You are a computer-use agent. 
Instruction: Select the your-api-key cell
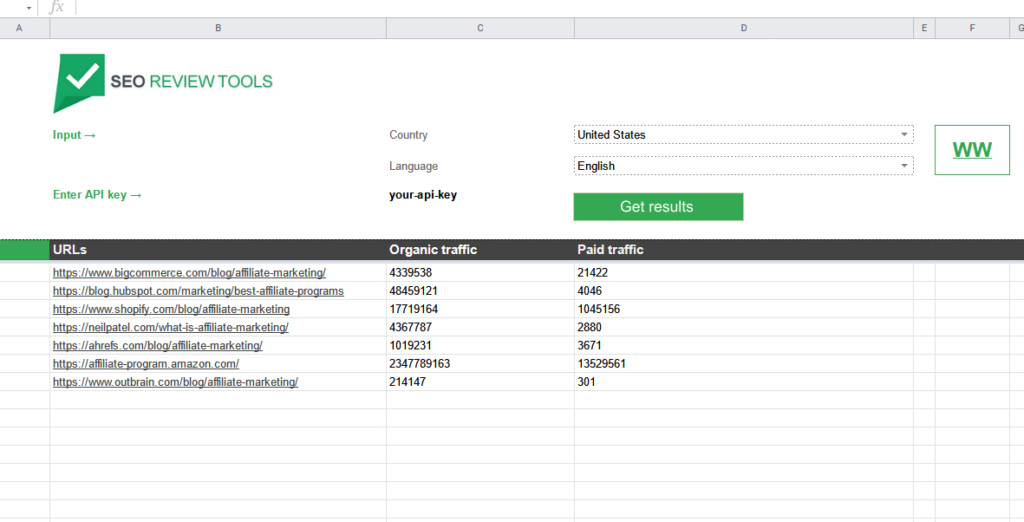point(423,195)
